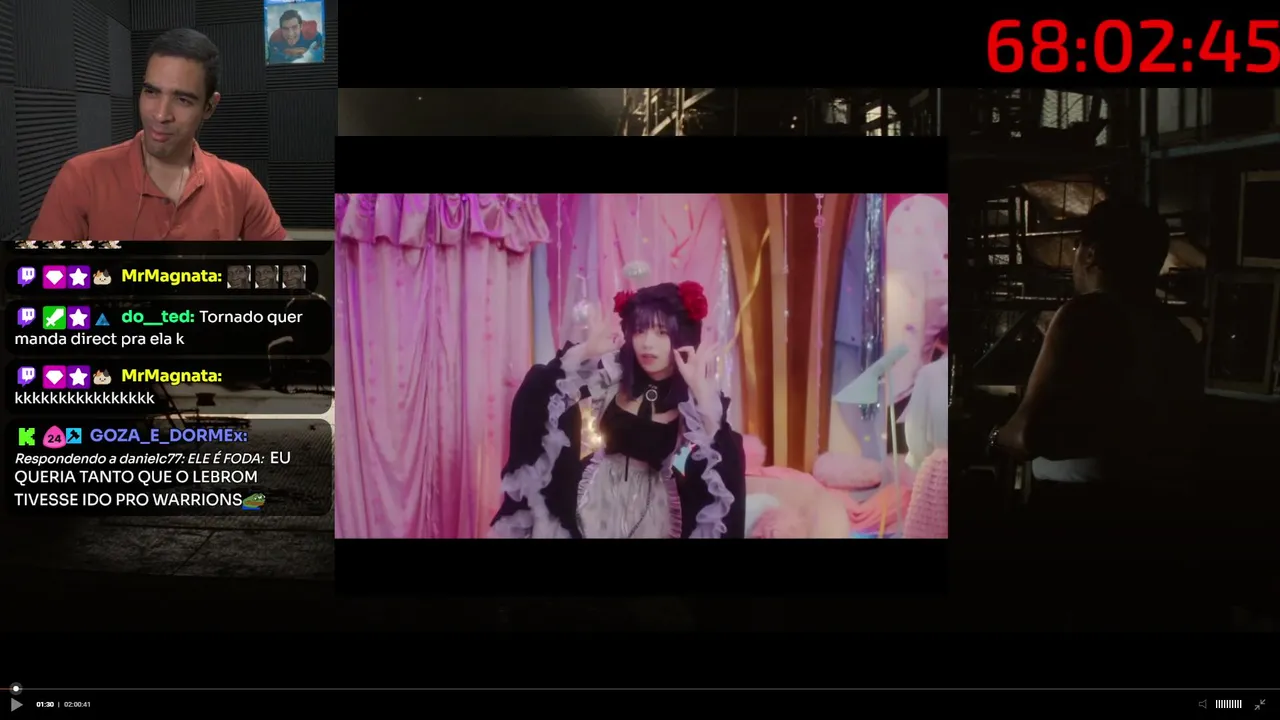
Task: Click the middle face emote in MrMagnata's message
Action: tap(266, 277)
